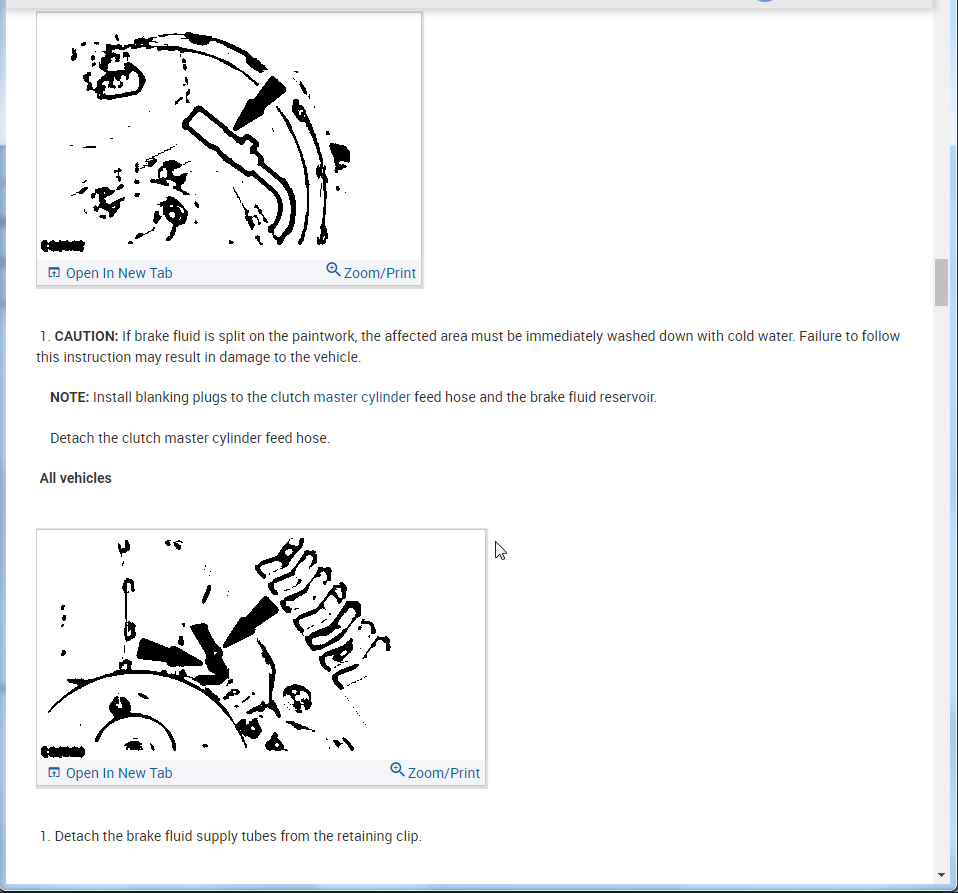
Task: Click 'Detach the clutch master cylinder feed hose.'
Action: coord(190,438)
